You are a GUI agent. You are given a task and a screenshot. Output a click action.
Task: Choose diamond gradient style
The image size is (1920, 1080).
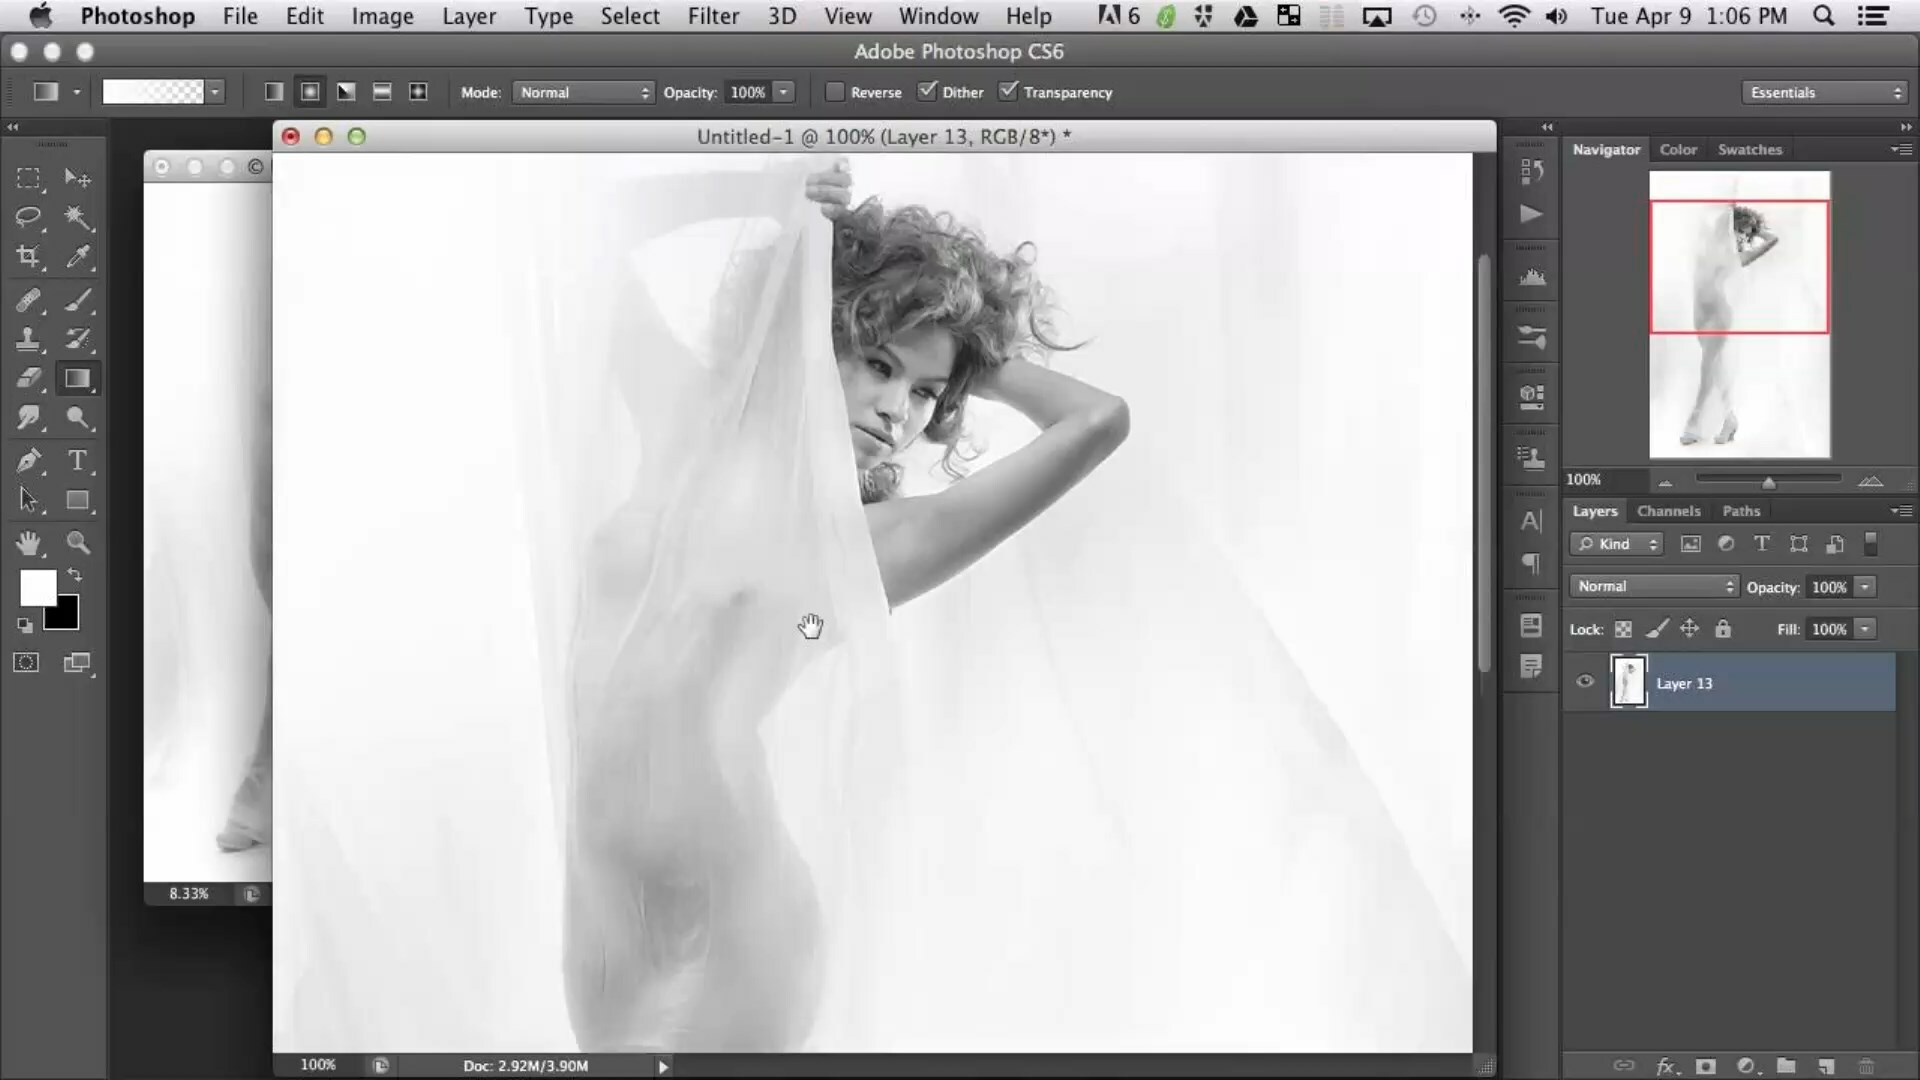tap(418, 92)
